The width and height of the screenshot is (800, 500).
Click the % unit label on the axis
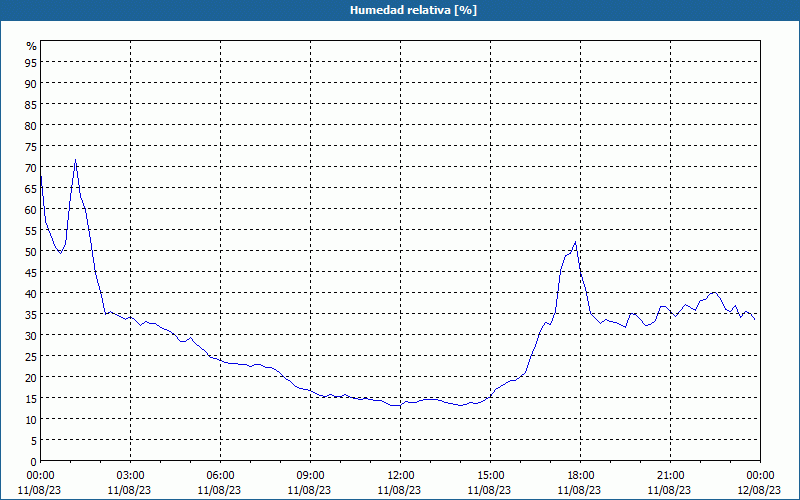[32, 46]
